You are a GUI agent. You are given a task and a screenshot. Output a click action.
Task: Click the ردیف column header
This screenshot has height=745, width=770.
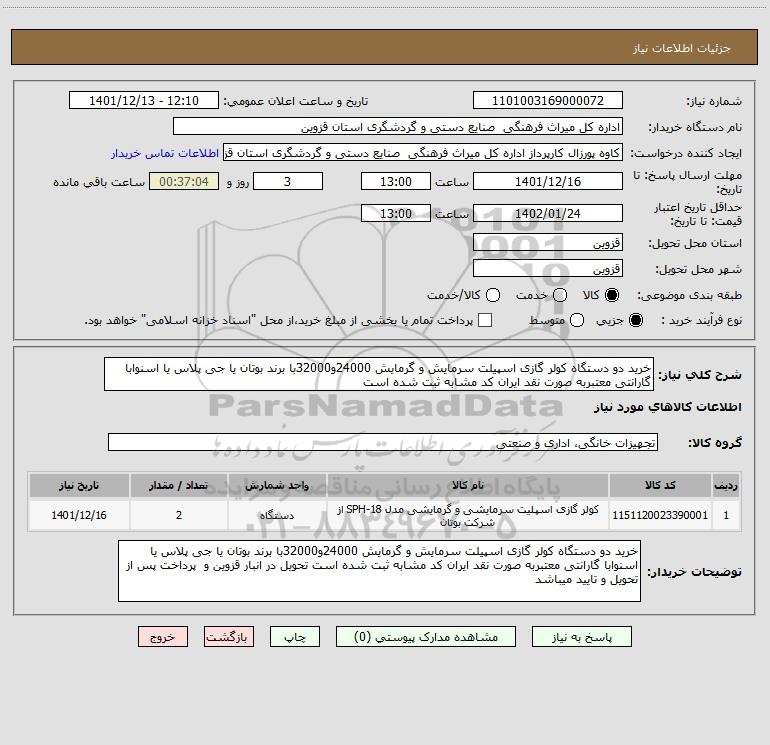pyautogui.click(x=726, y=486)
